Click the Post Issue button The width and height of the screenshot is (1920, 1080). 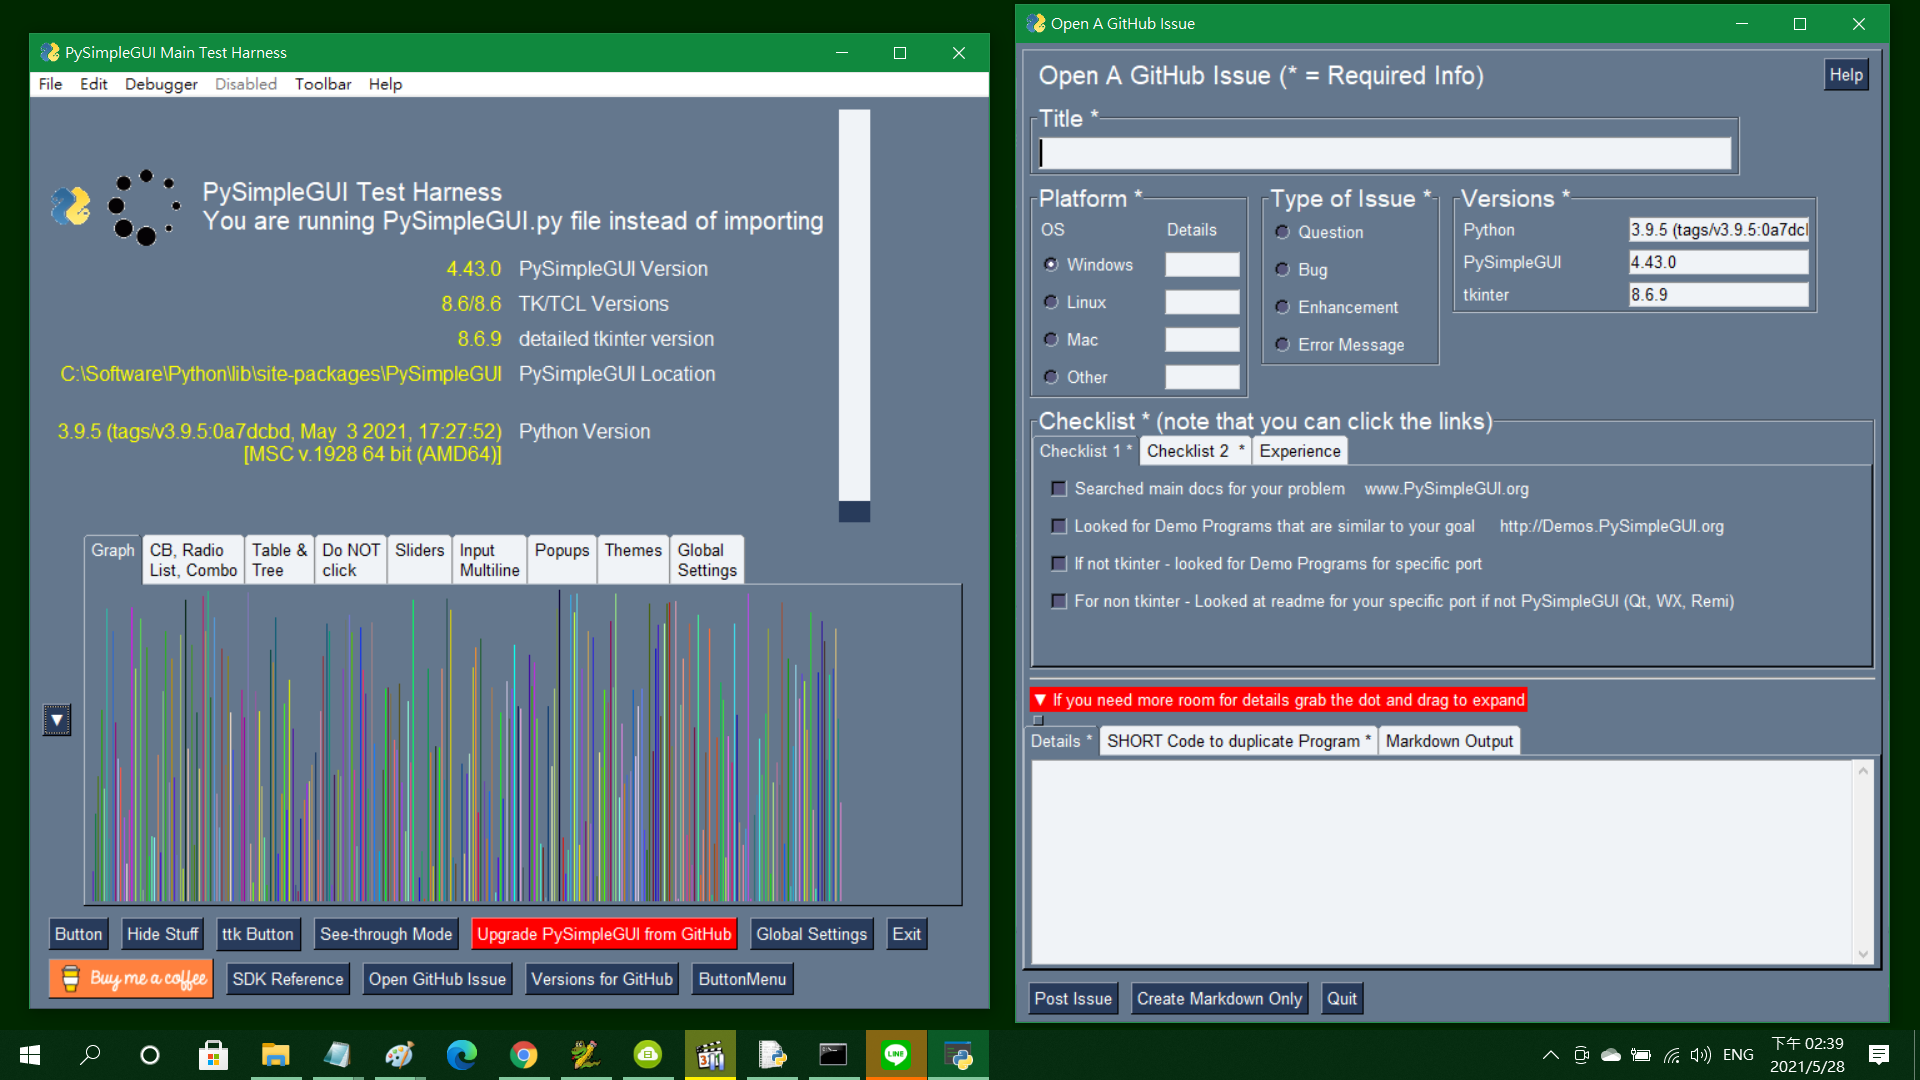(x=1072, y=998)
